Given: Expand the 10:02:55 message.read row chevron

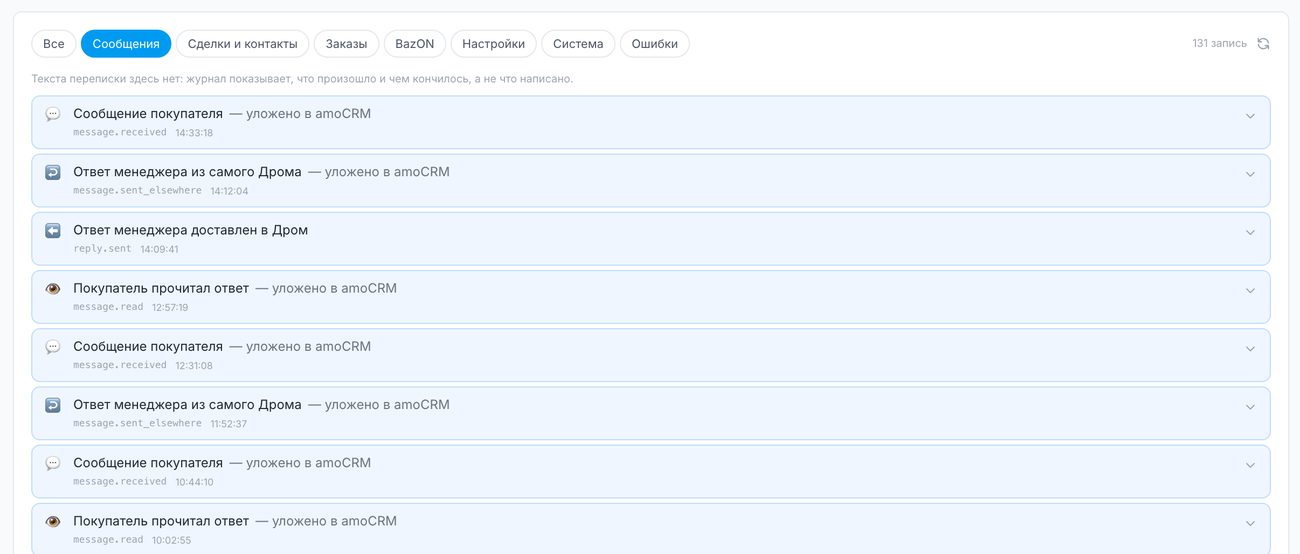Looking at the screenshot, I should click(1250, 523).
